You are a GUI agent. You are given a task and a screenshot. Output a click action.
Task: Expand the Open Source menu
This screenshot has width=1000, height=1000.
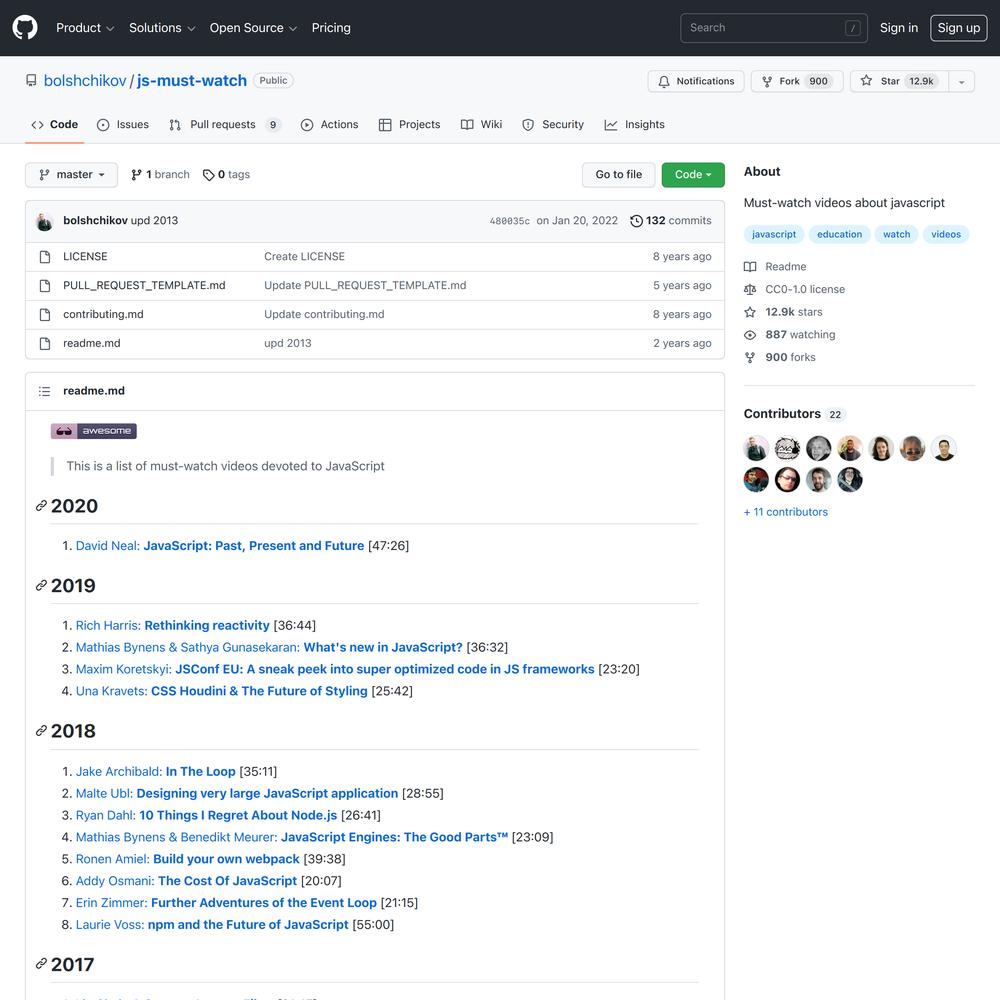253,28
